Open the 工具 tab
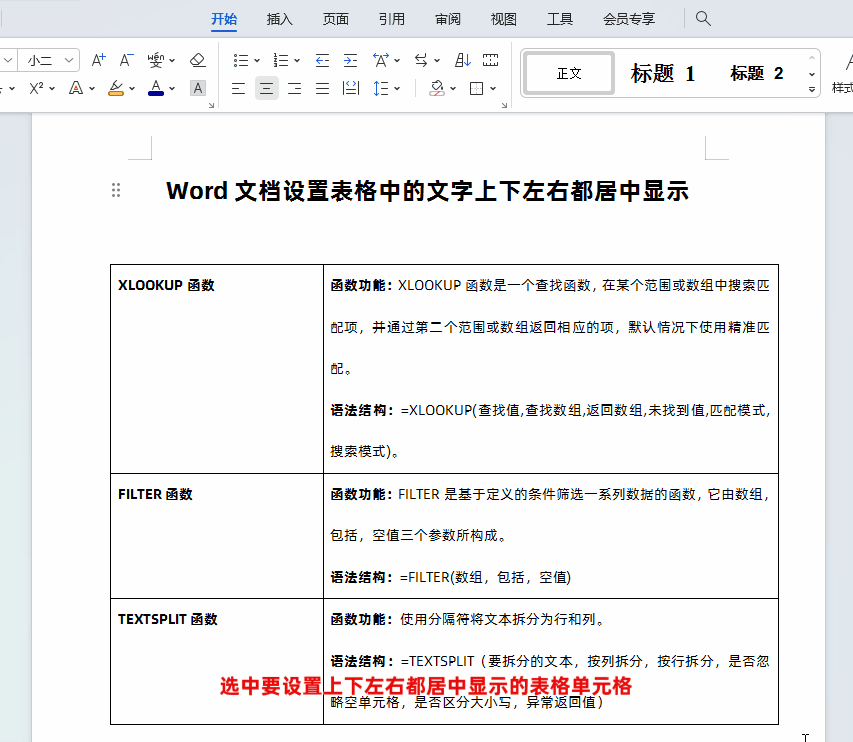 [x=560, y=19]
